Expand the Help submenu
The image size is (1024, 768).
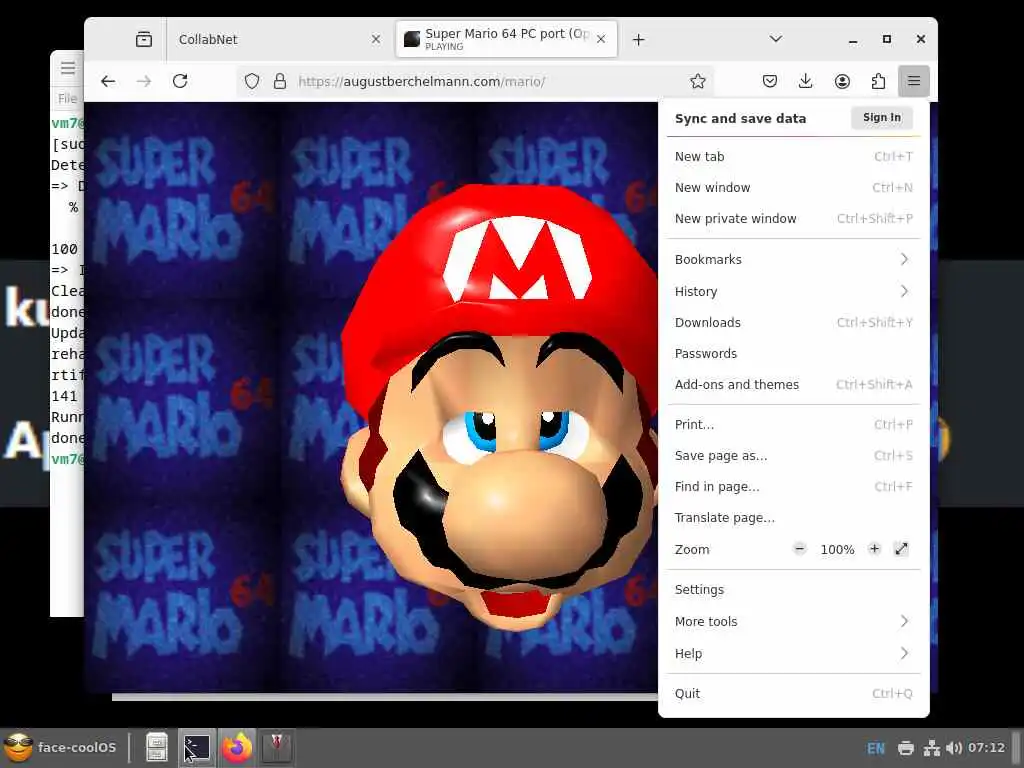(793, 653)
